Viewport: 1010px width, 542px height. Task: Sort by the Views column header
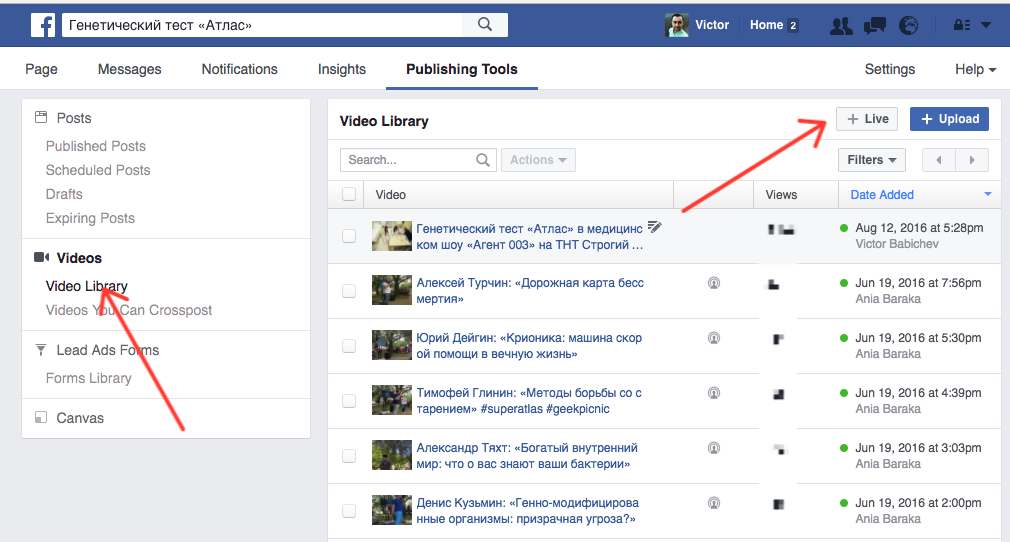pos(781,194)
